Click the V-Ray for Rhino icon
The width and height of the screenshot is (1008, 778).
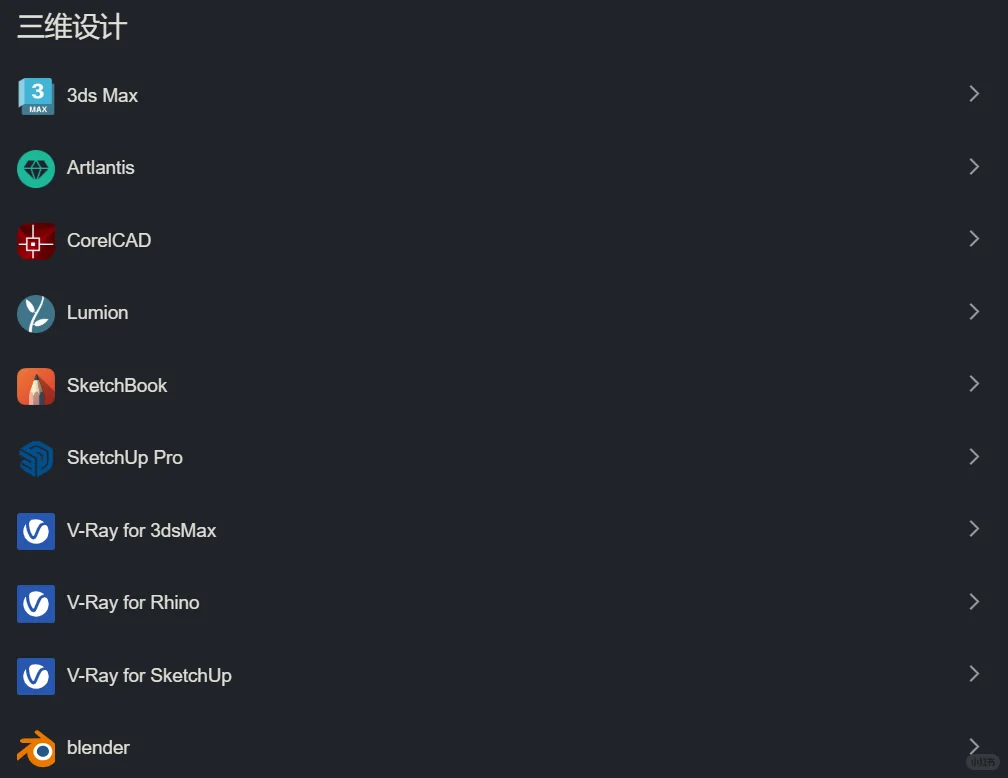tap(36, 603)
